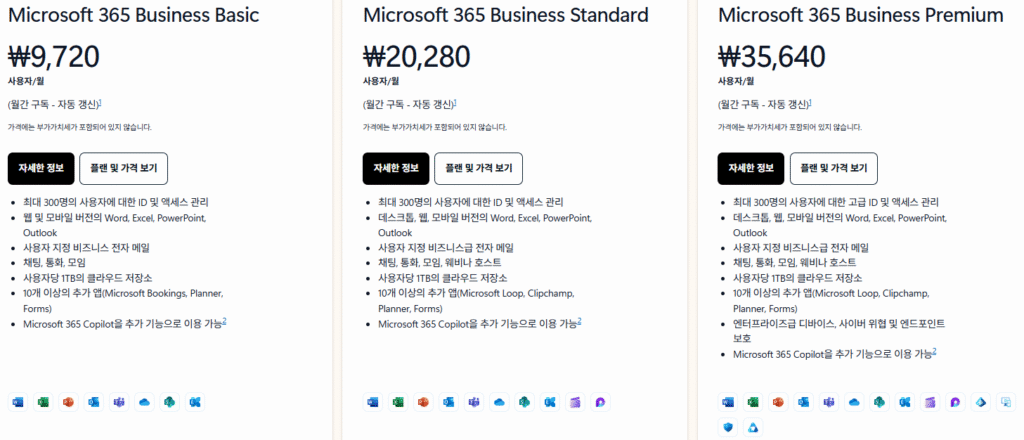Open 자세한 정보 for Business Standard
This screenshot has height=440, width=1024.
pos(396,168)
